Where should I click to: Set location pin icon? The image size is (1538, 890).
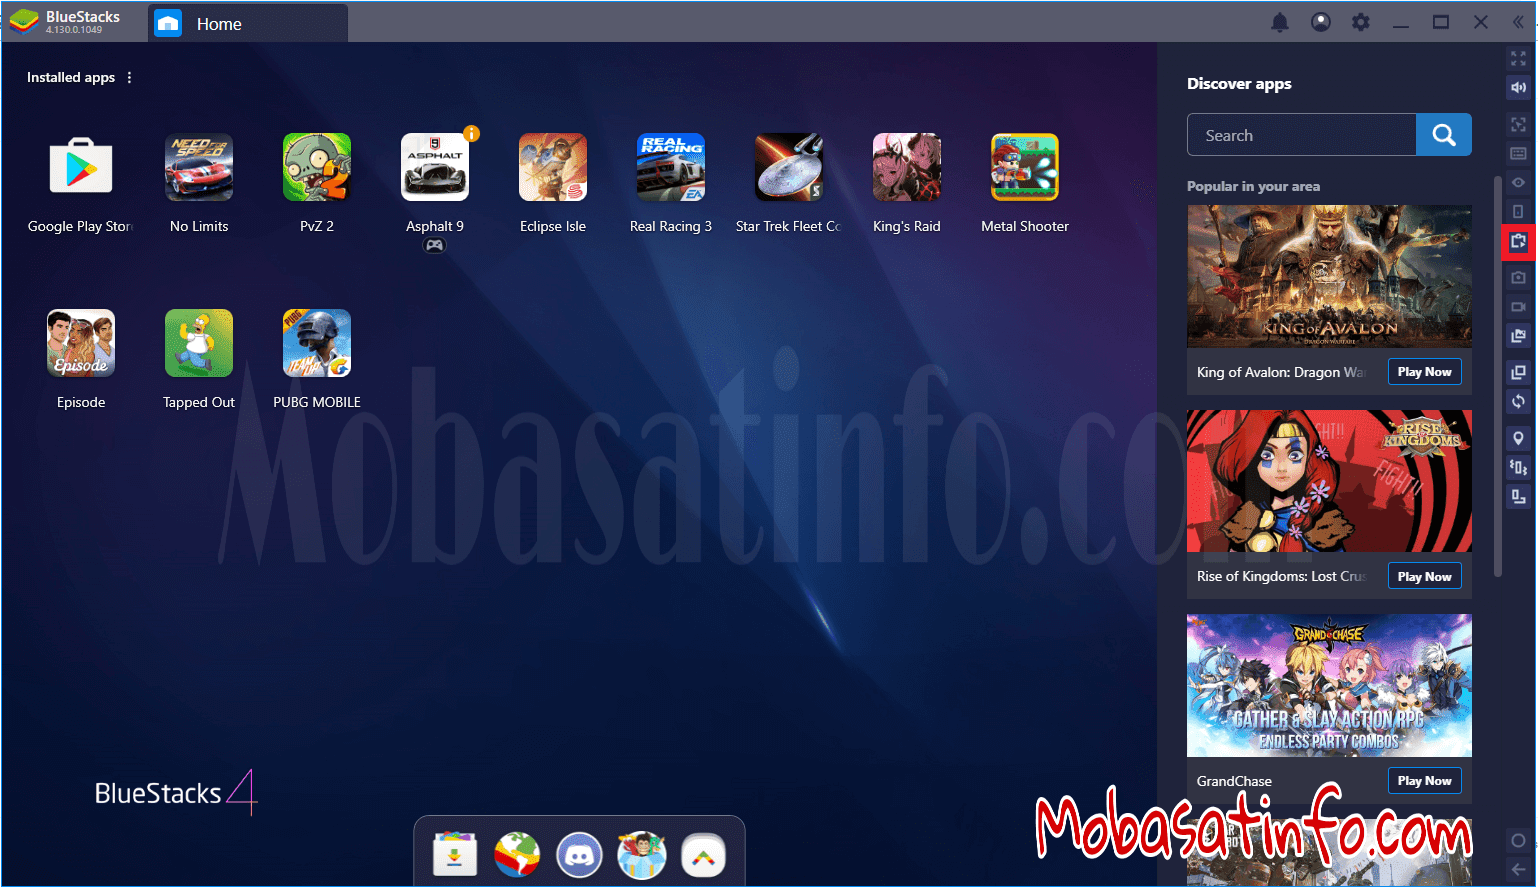tap(1518, 438)
